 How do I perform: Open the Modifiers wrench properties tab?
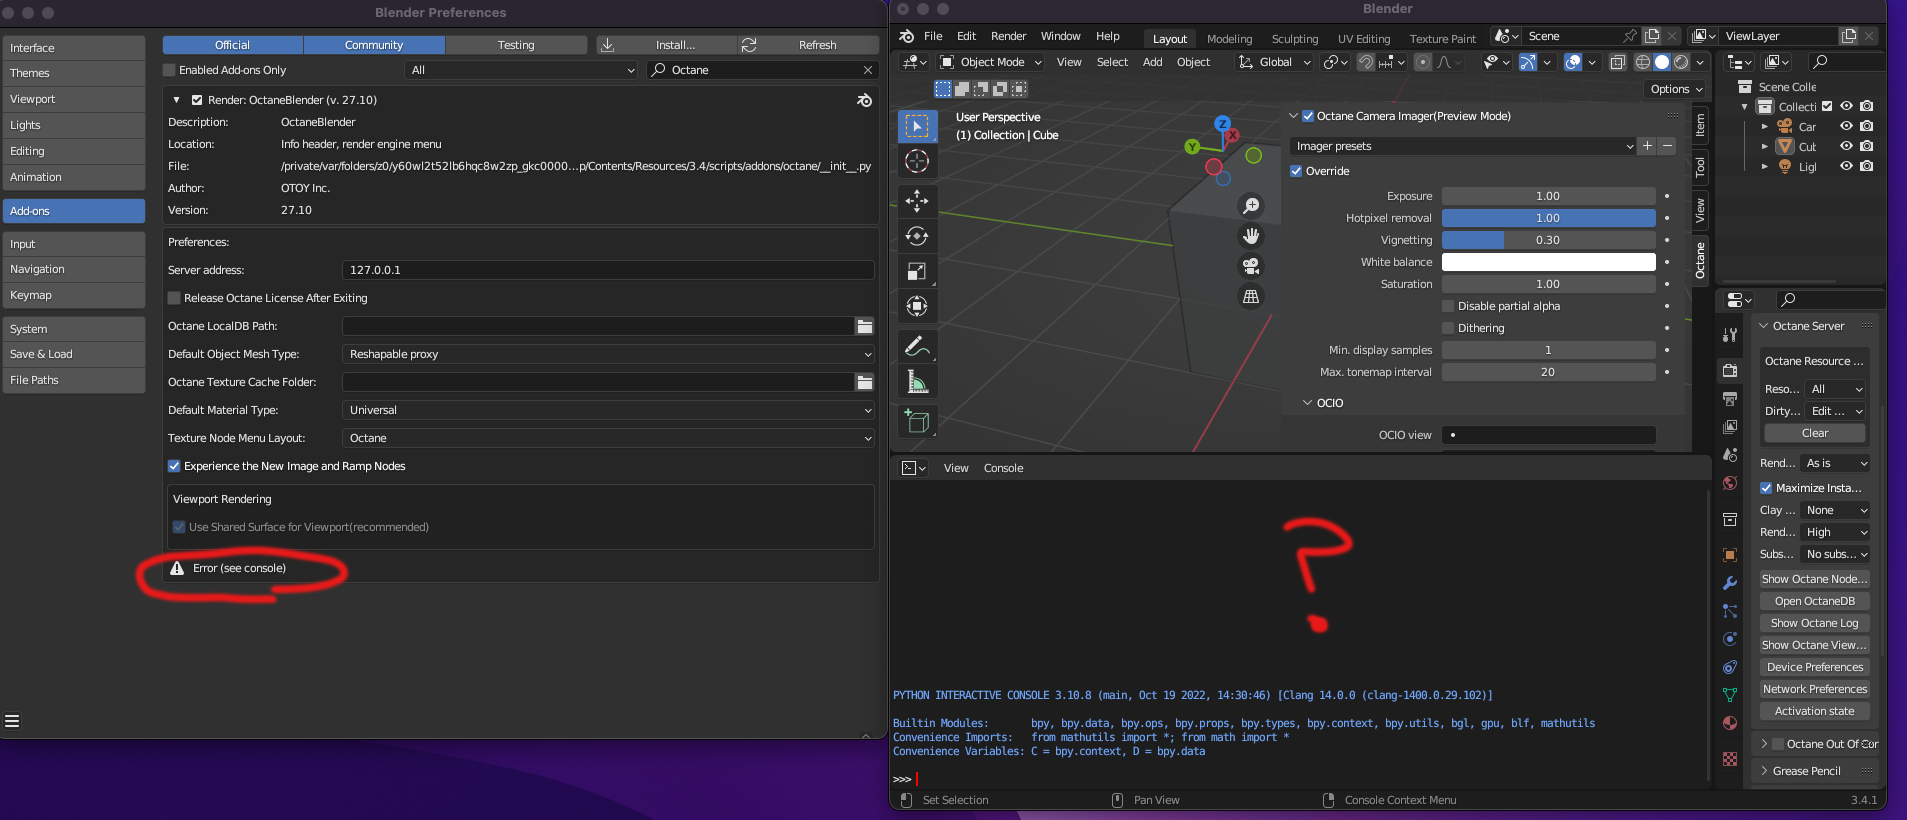click(x=1730, y=583)
